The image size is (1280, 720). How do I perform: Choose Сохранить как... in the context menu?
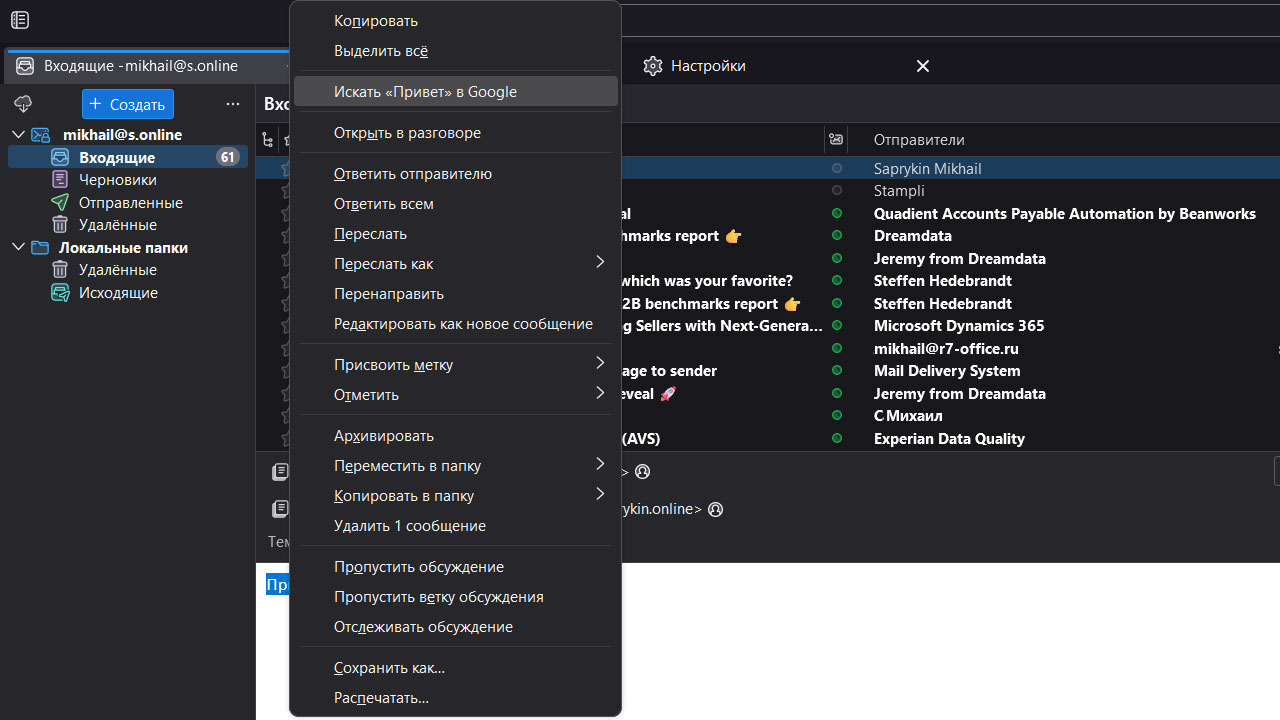point(455,668)
